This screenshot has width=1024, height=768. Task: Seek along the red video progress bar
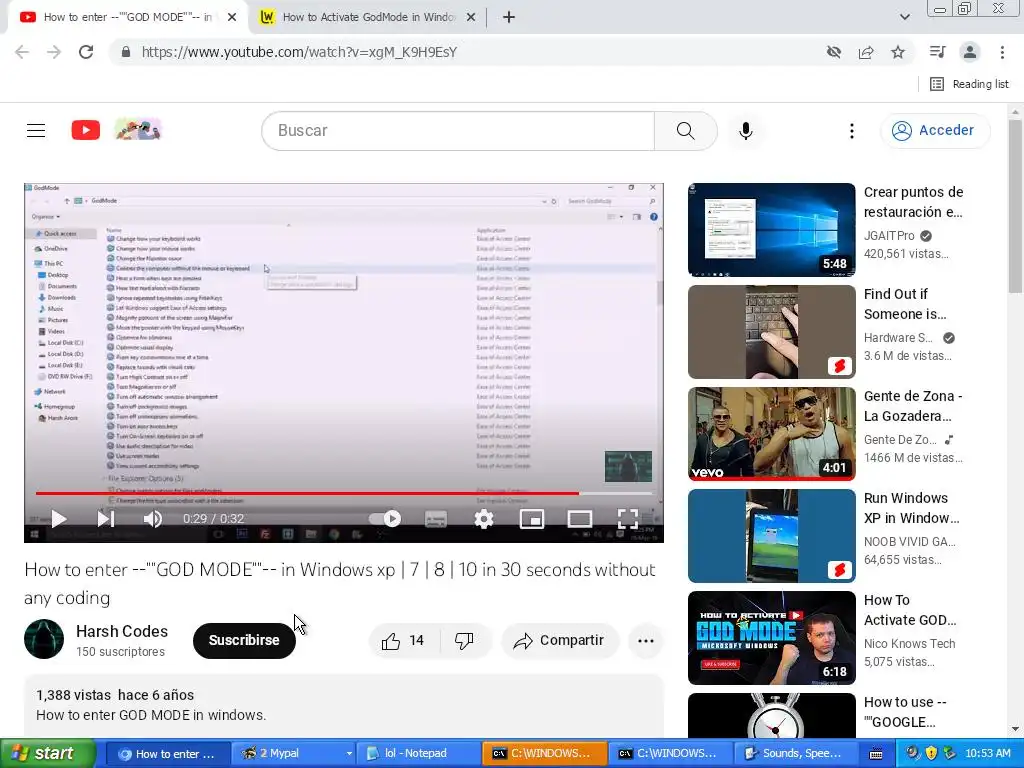point(344,494)
